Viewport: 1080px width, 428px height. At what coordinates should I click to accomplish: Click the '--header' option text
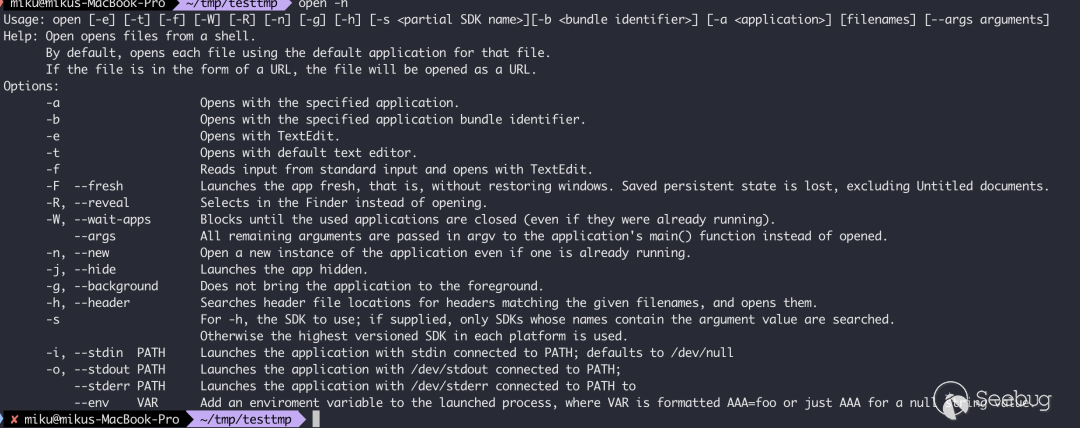[x=102, y=303]
